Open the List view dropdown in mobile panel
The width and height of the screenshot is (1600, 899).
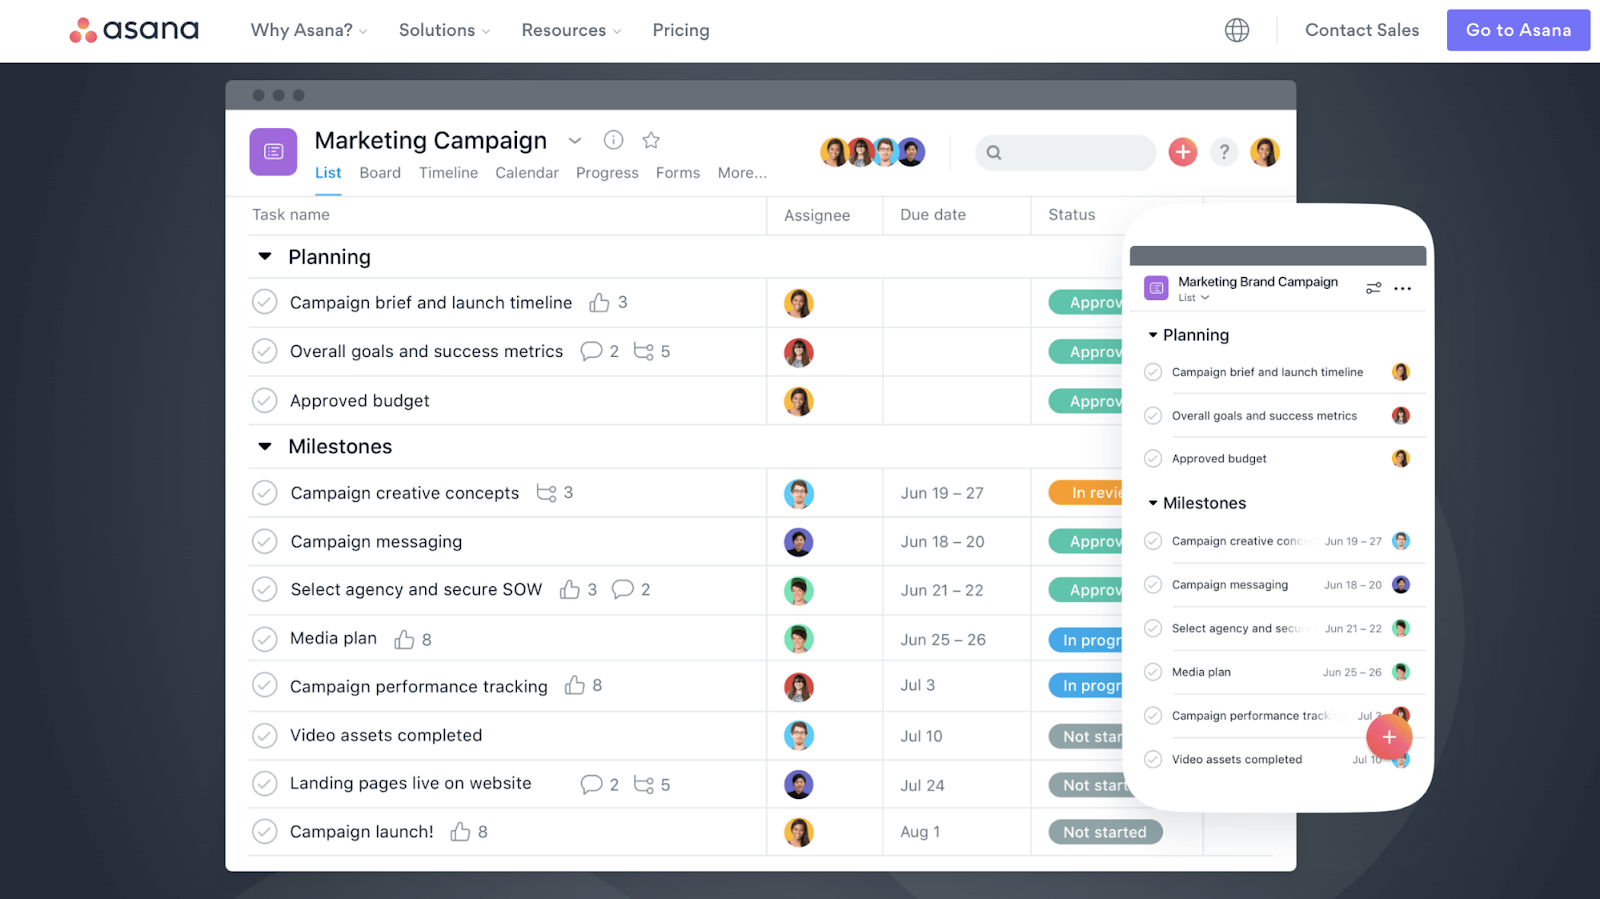pos(1194,298)
